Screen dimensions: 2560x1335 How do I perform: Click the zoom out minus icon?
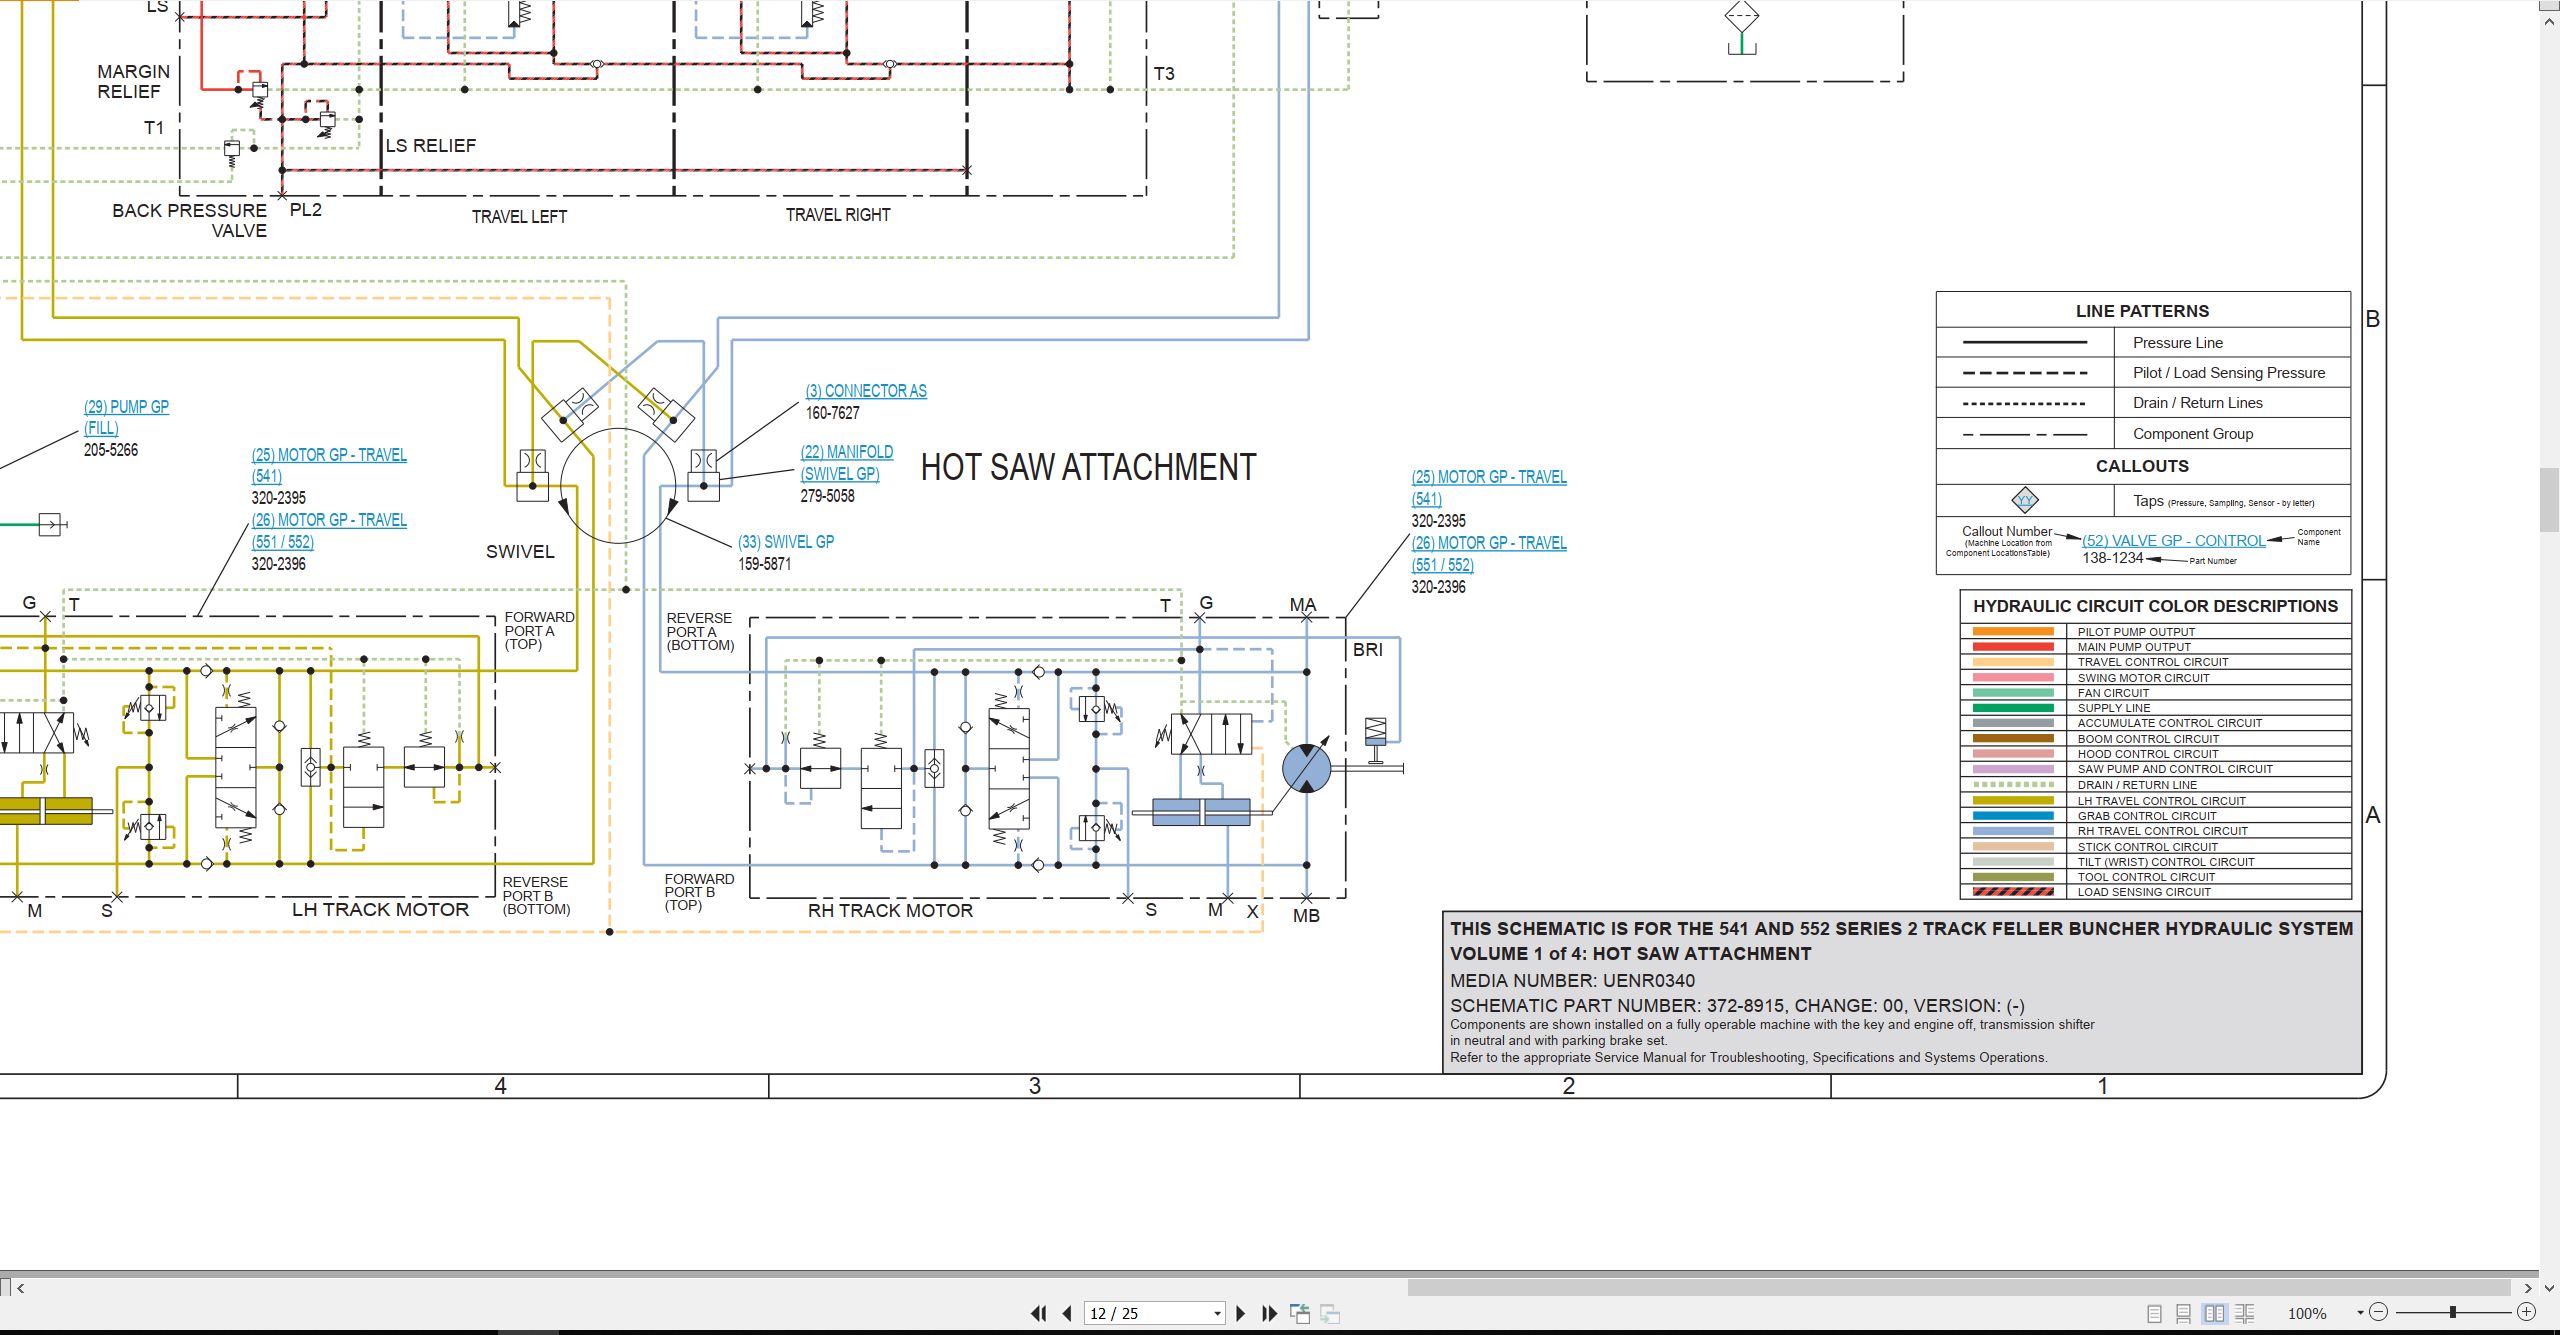click(x=2379, y=1312)
